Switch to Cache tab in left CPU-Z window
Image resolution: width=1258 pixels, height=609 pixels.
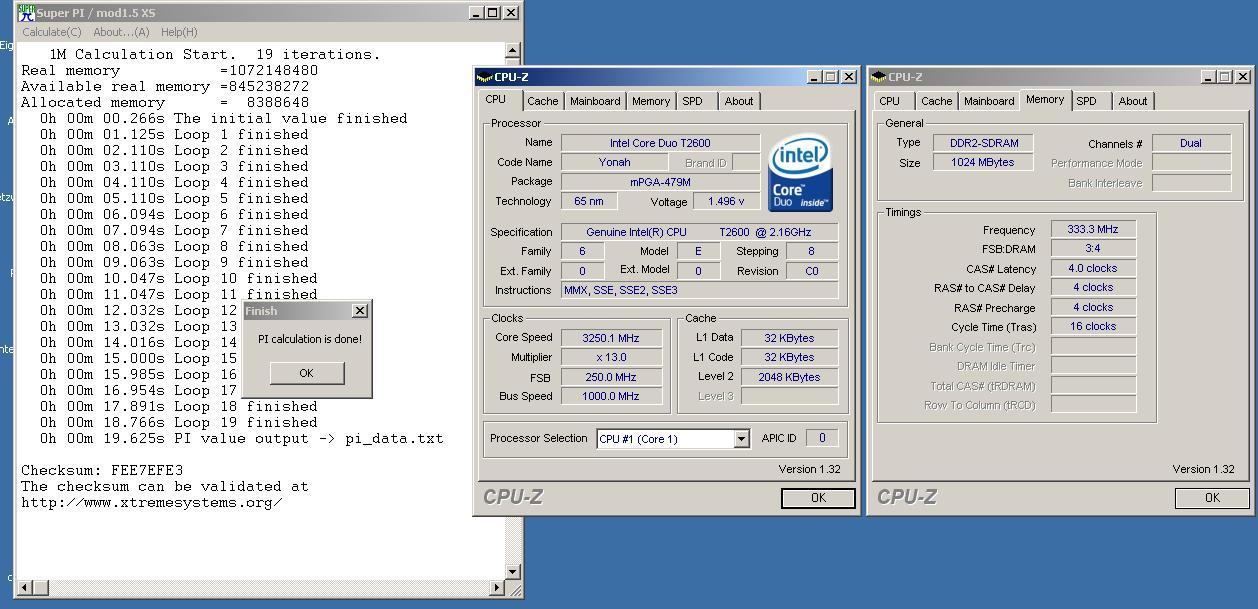pyautogui.click(x=543, y=101)
